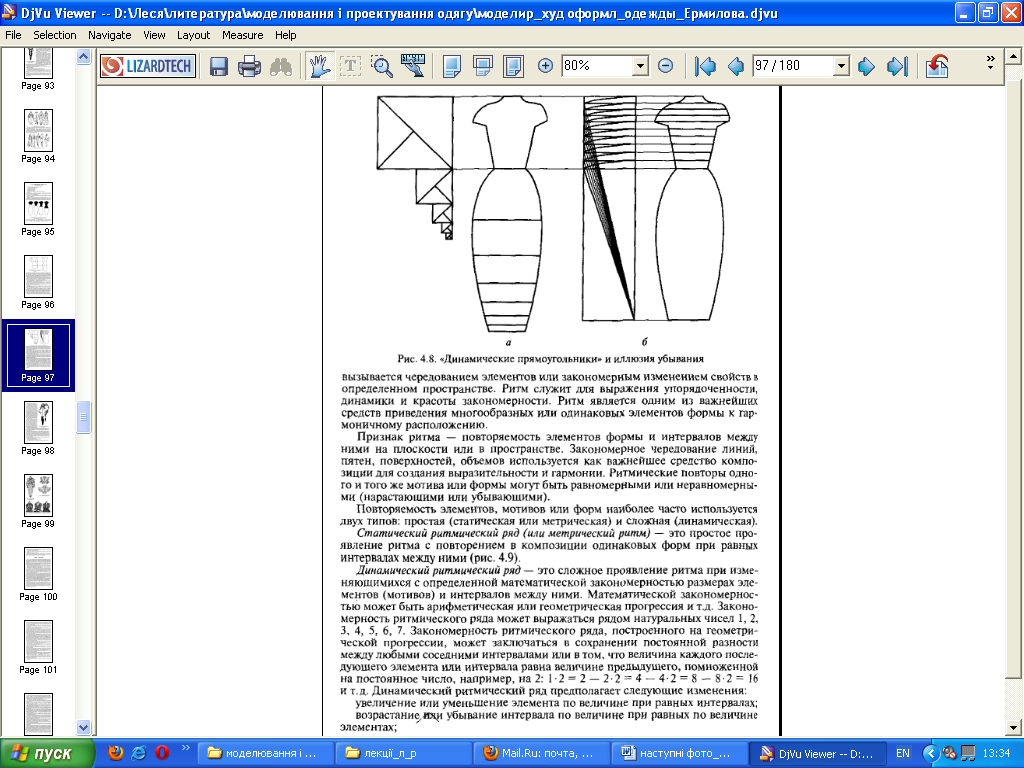Select the Page 96 thumbnail

click(38, 282)
